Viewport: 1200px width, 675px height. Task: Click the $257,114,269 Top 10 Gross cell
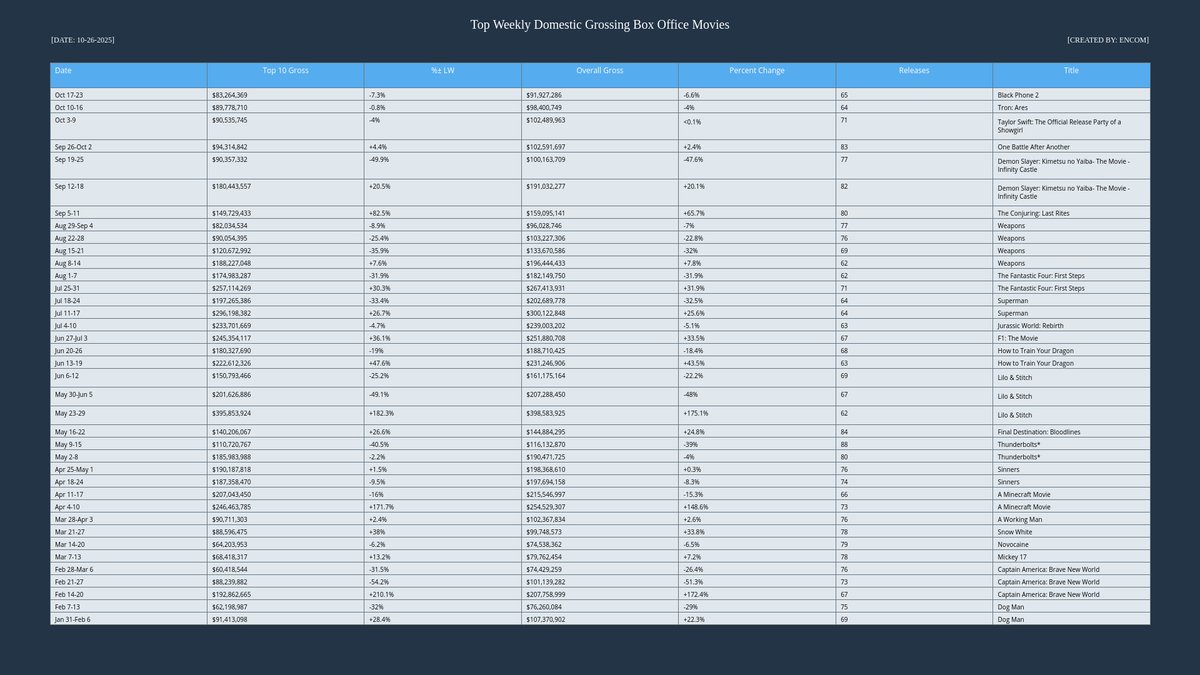(x=286, y=288)
